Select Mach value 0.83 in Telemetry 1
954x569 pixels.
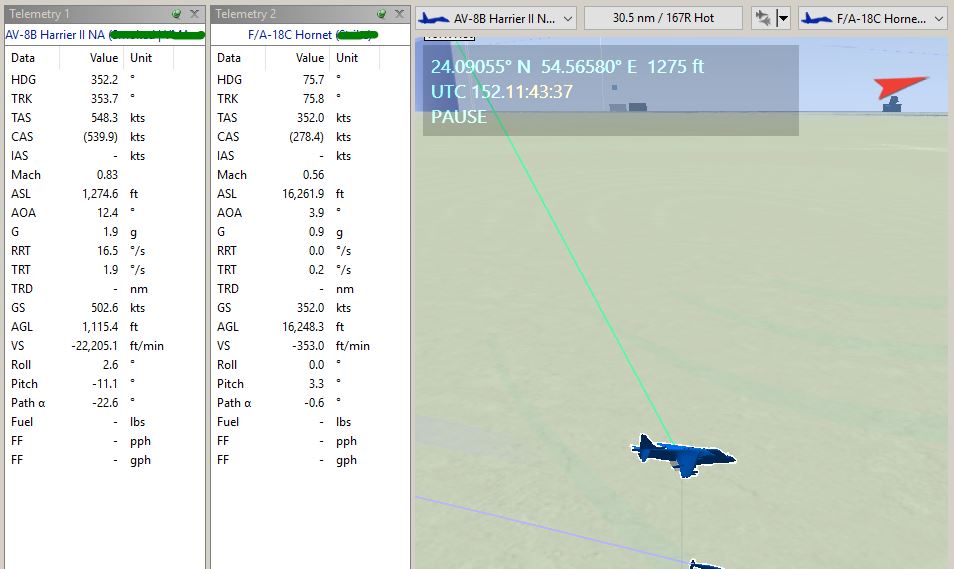pyautogui.click(x=107, y=175)
